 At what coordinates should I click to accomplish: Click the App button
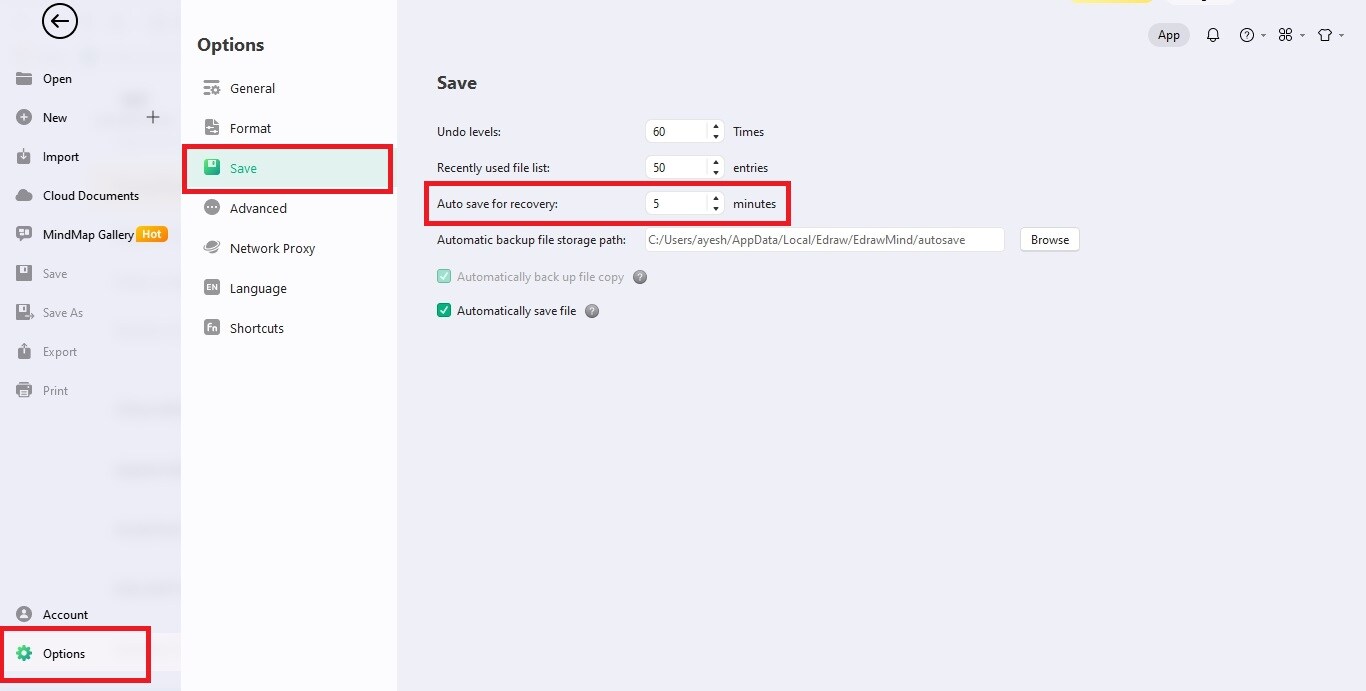[x=1168, y=35]
